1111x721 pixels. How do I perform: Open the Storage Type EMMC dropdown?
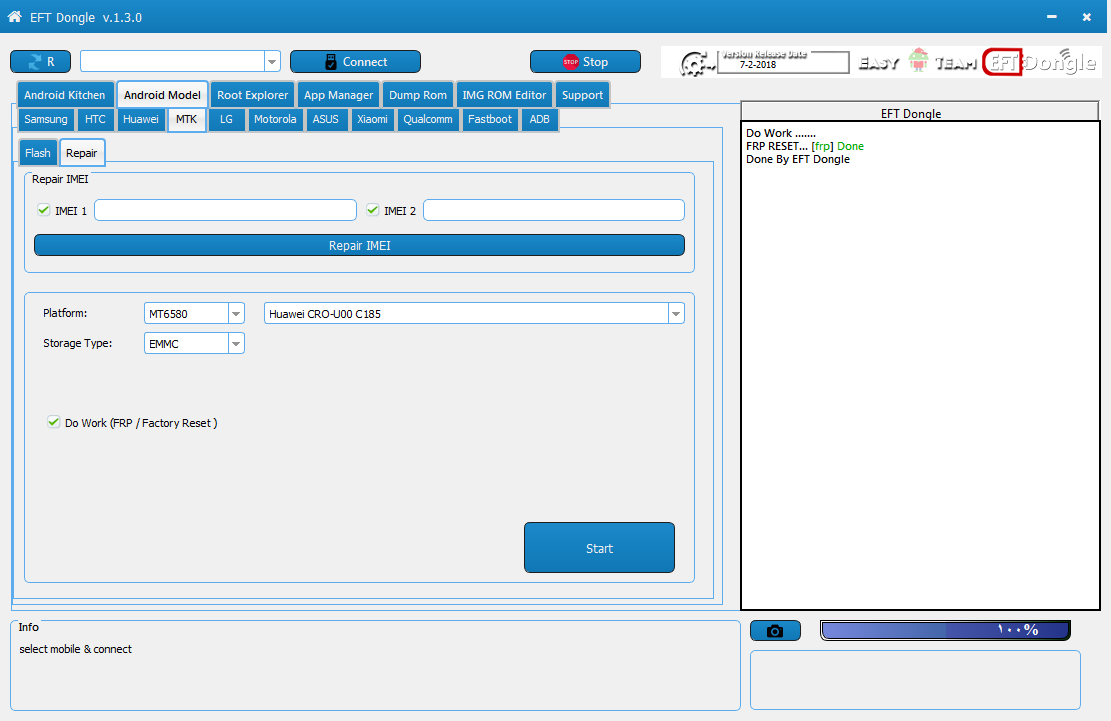(237, 344)
